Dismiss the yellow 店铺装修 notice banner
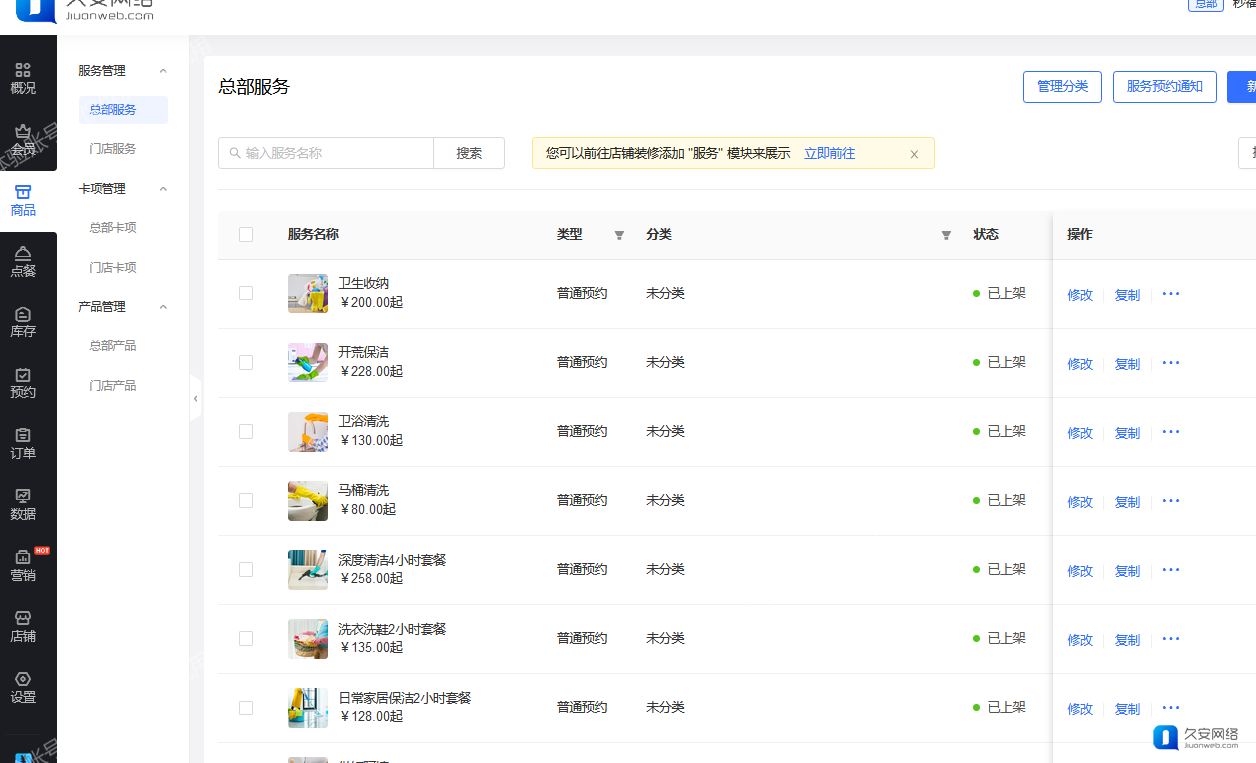The image size is (1256, 763). pos(914,154)
